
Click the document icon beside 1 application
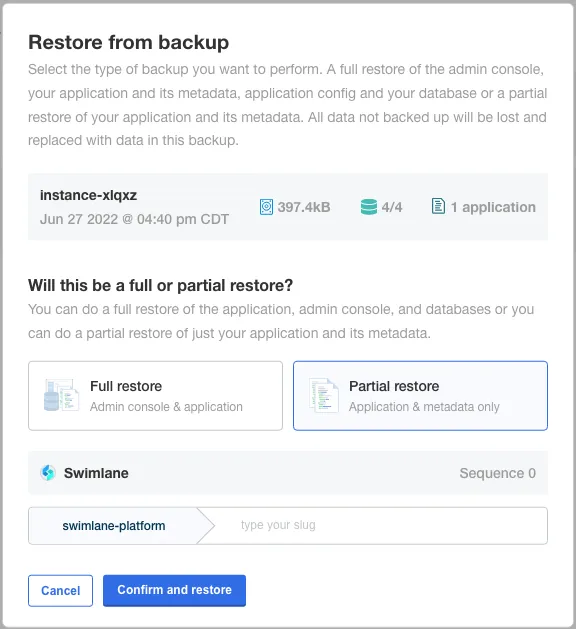coord(438,207)
